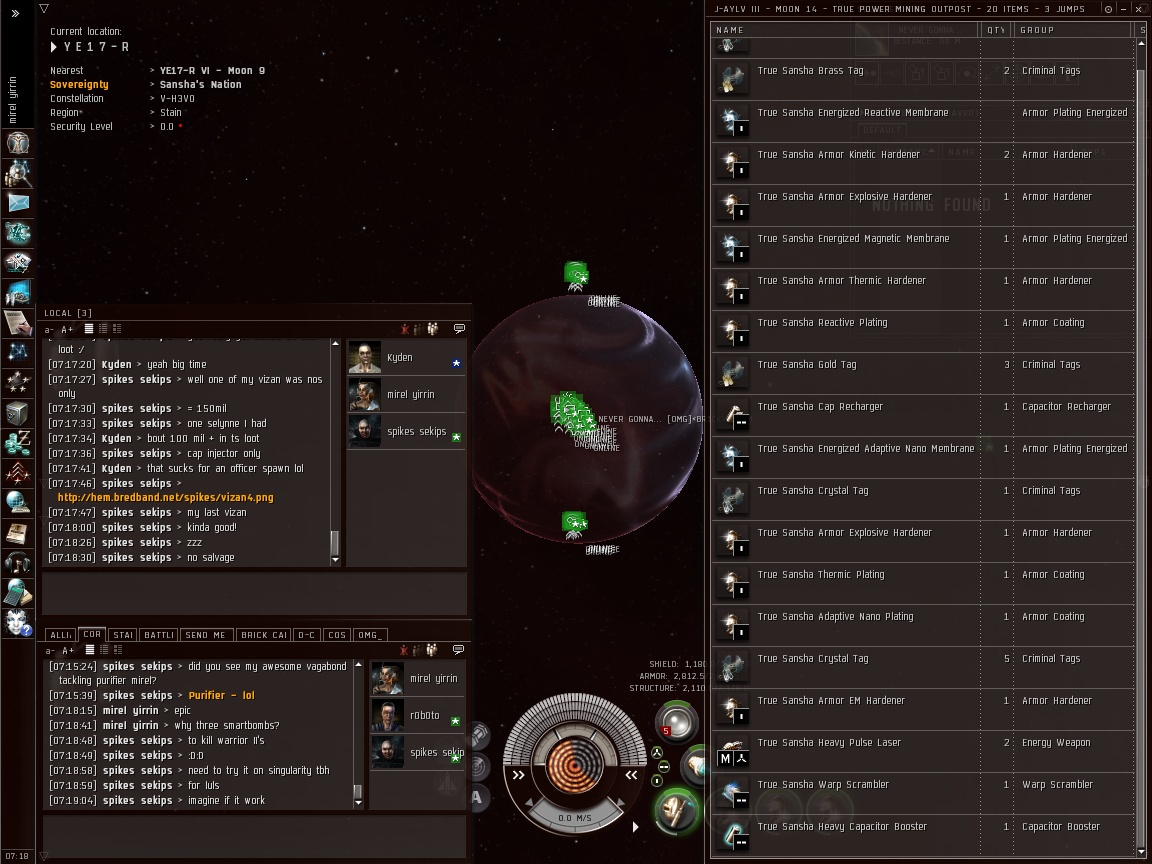The height and width of the screenshot is (864, 1152).
Task: Open the hem.bredband.net vizan4.png link
Action: (165, 497)
